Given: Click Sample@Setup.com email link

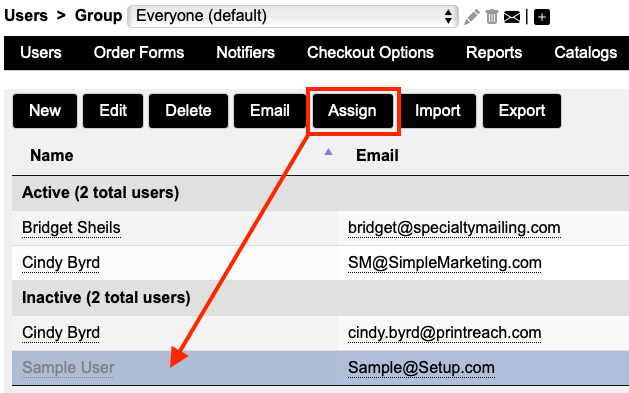Looking at the screenshot, I should pos(421,368).
